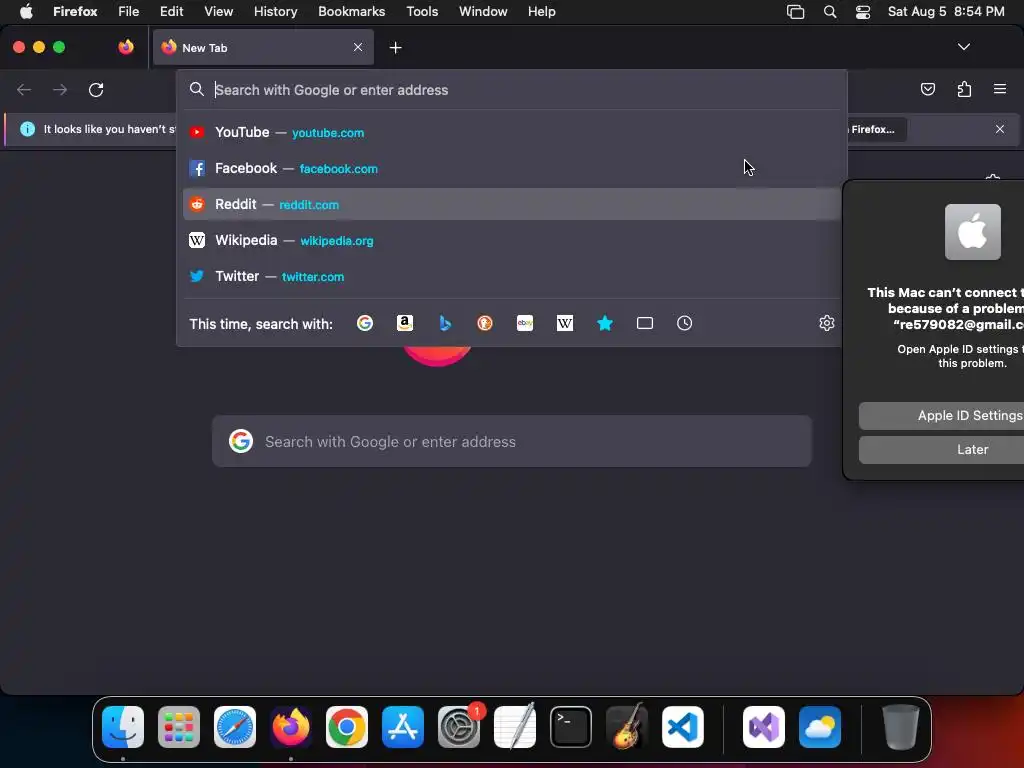Select the Wikipedia suggestion
Viewport: 1024px width, 768px height.
tap(512, 240)
